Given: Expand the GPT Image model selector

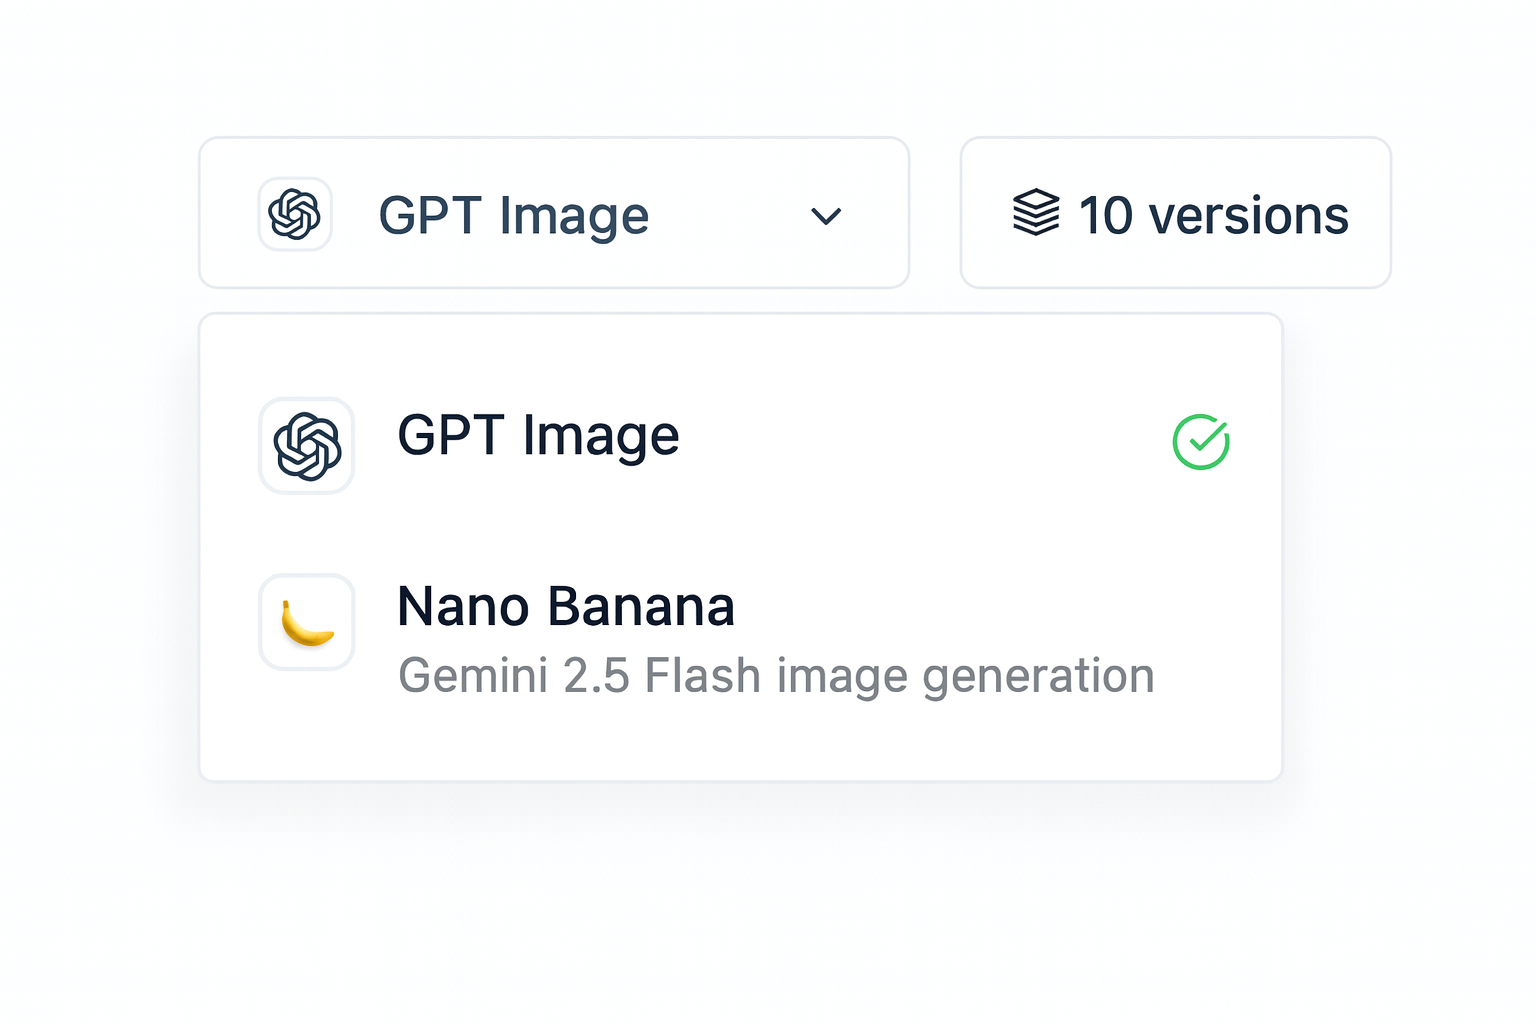Looking at the screenshot, I should [554, 213].
